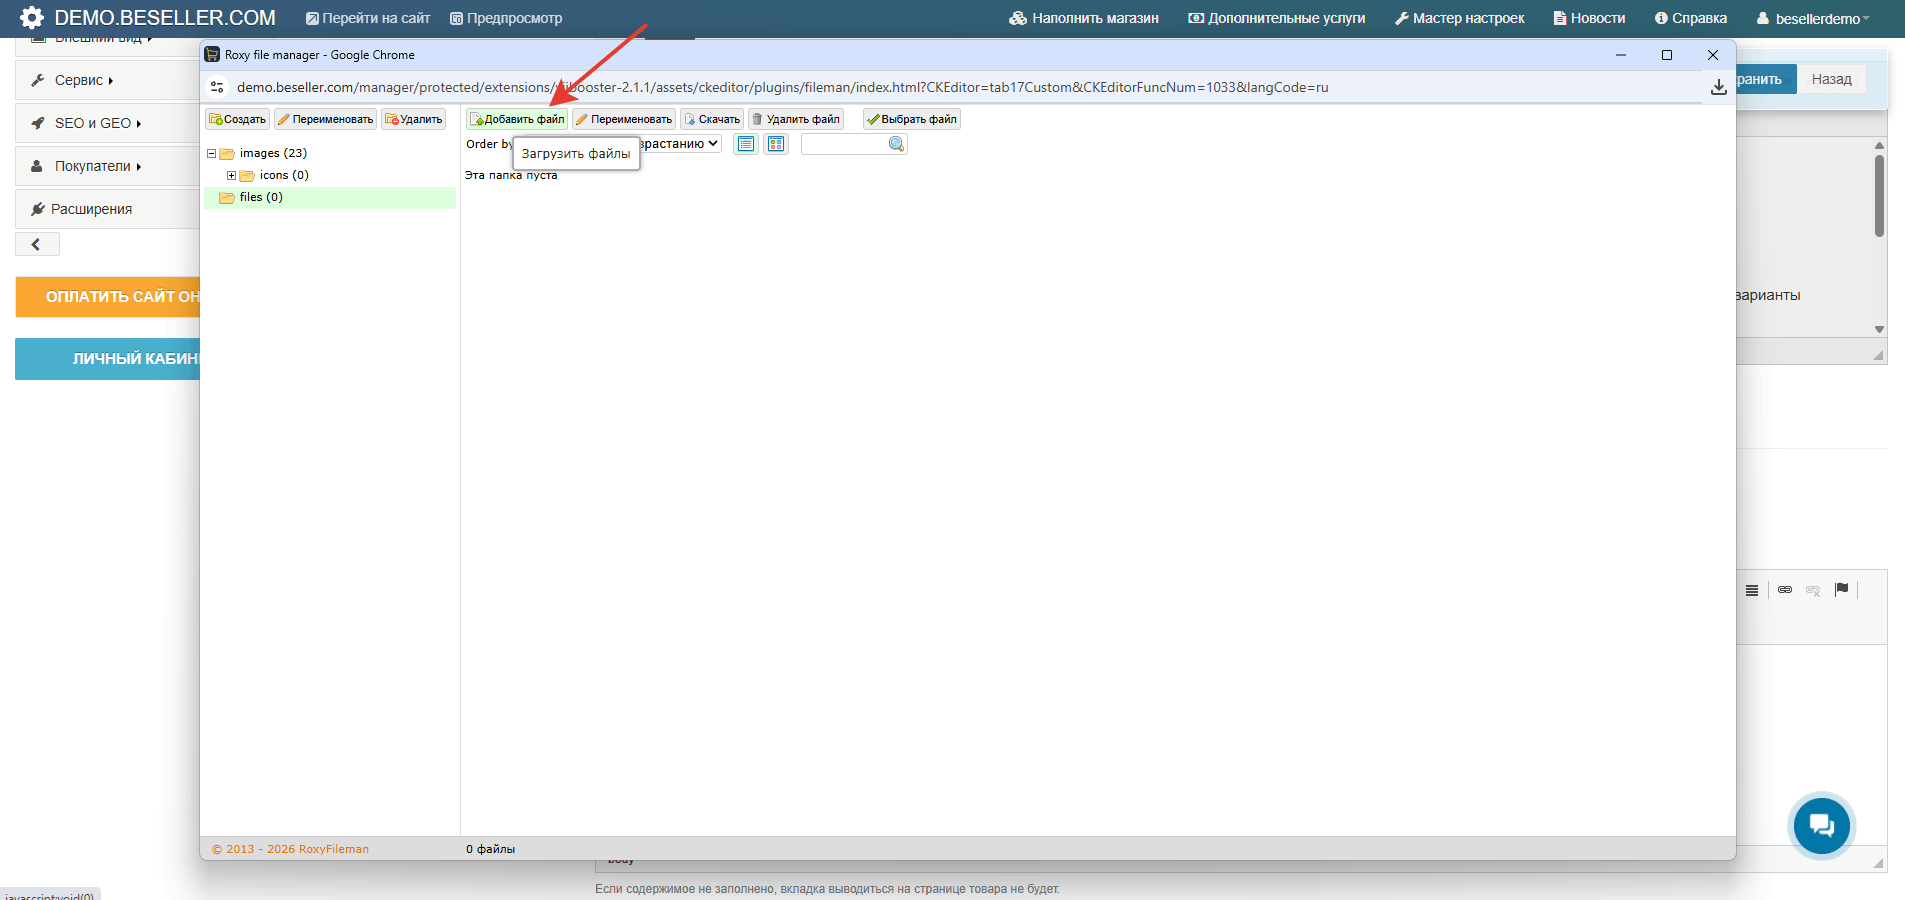Screen dimensions: 1905x900
Task: Select the icons (0) folder
Action: (284, 175)
